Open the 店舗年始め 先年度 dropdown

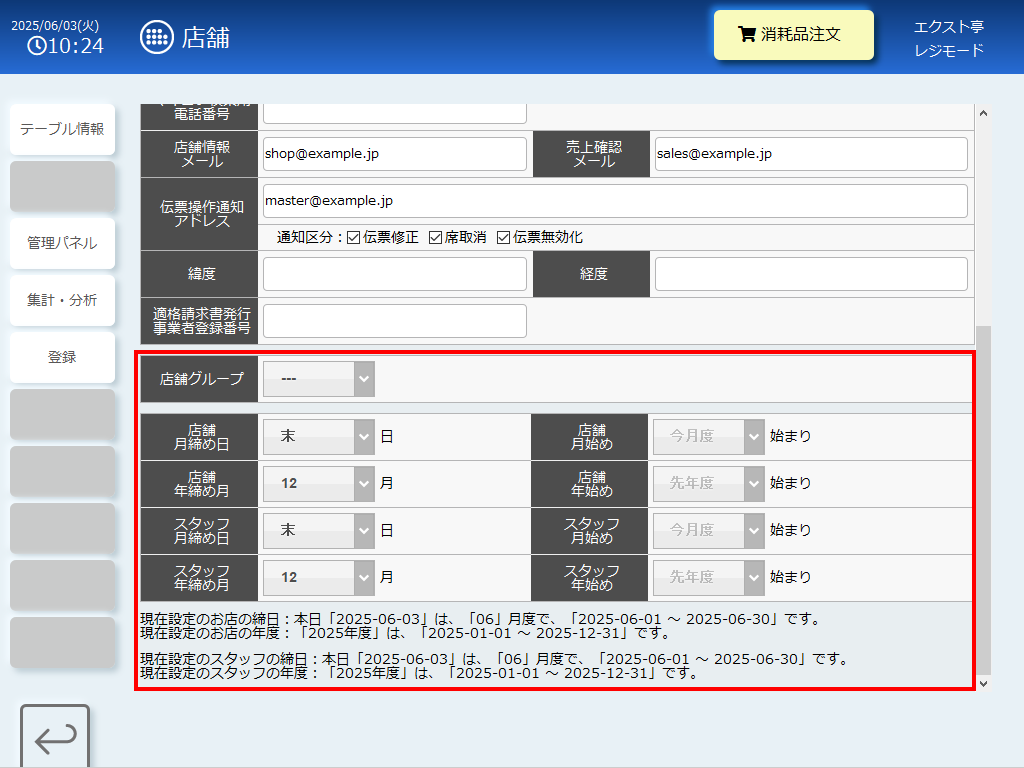[x=709, y=483]
